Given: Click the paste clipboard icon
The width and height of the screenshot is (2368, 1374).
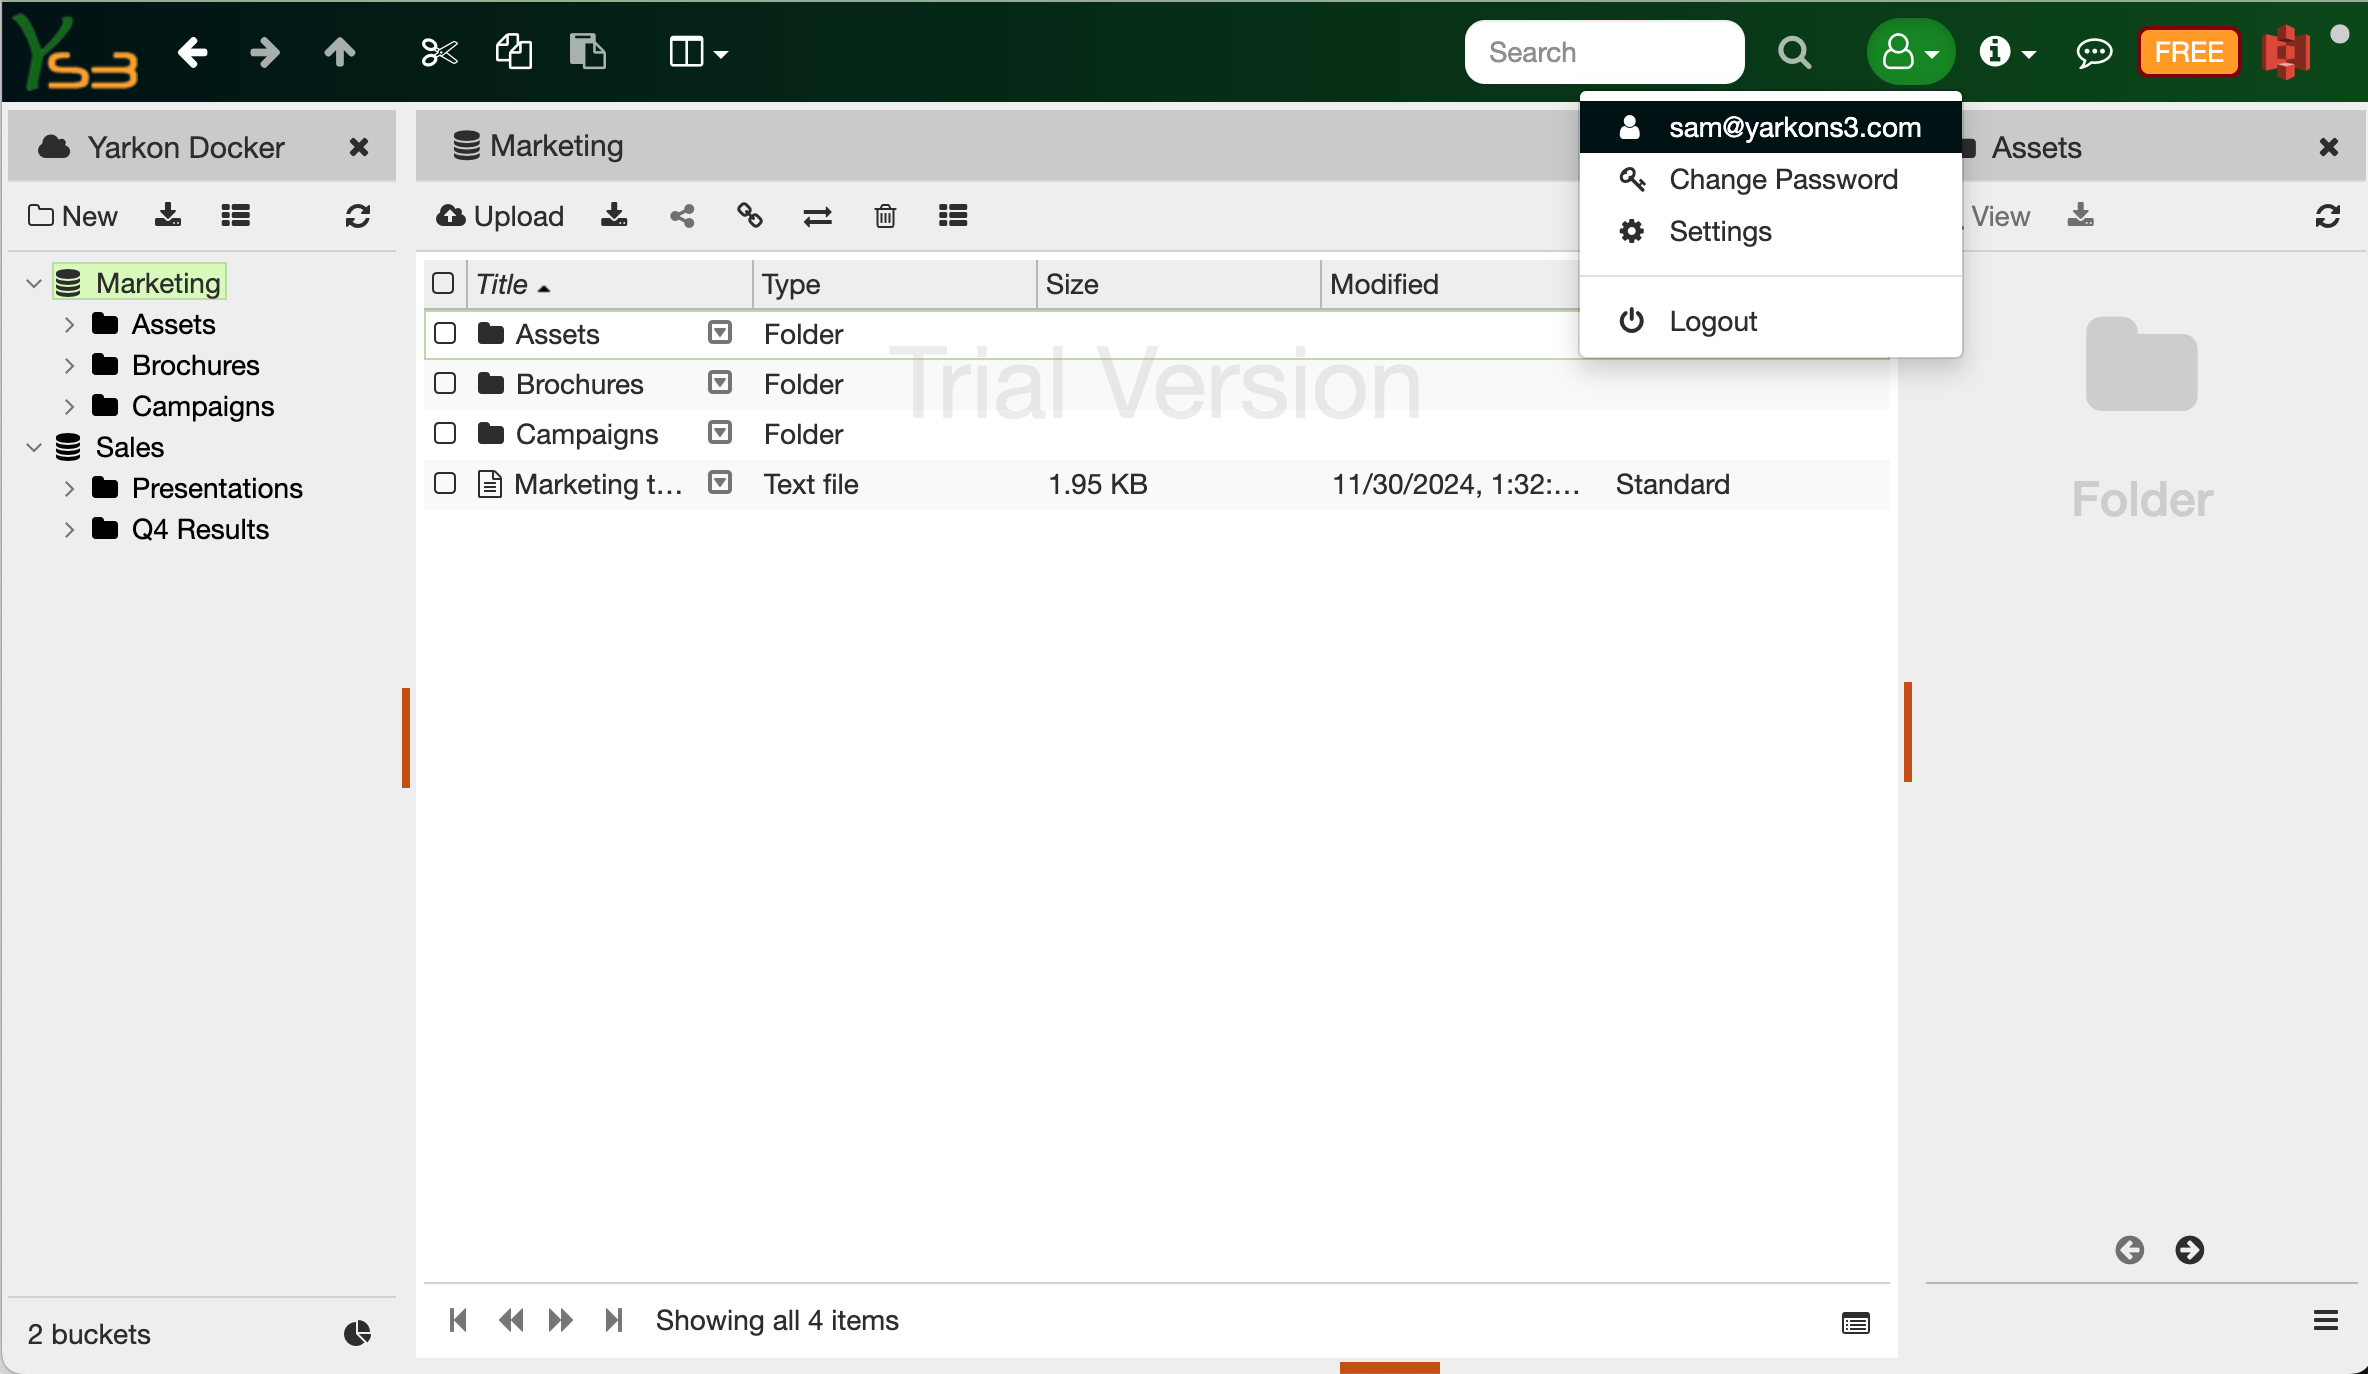Looking at the screenshot, I should [587, 52].
